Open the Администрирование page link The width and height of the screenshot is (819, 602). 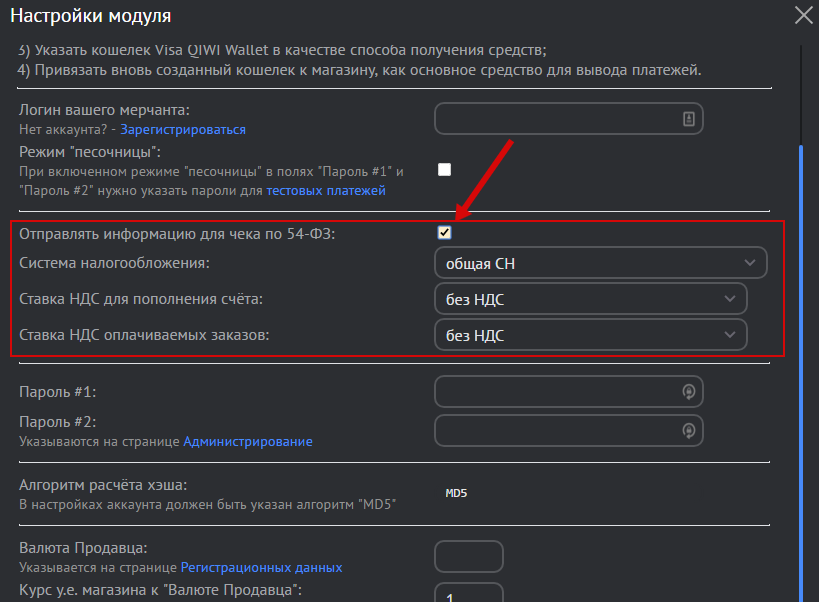[x=247, y=441]
